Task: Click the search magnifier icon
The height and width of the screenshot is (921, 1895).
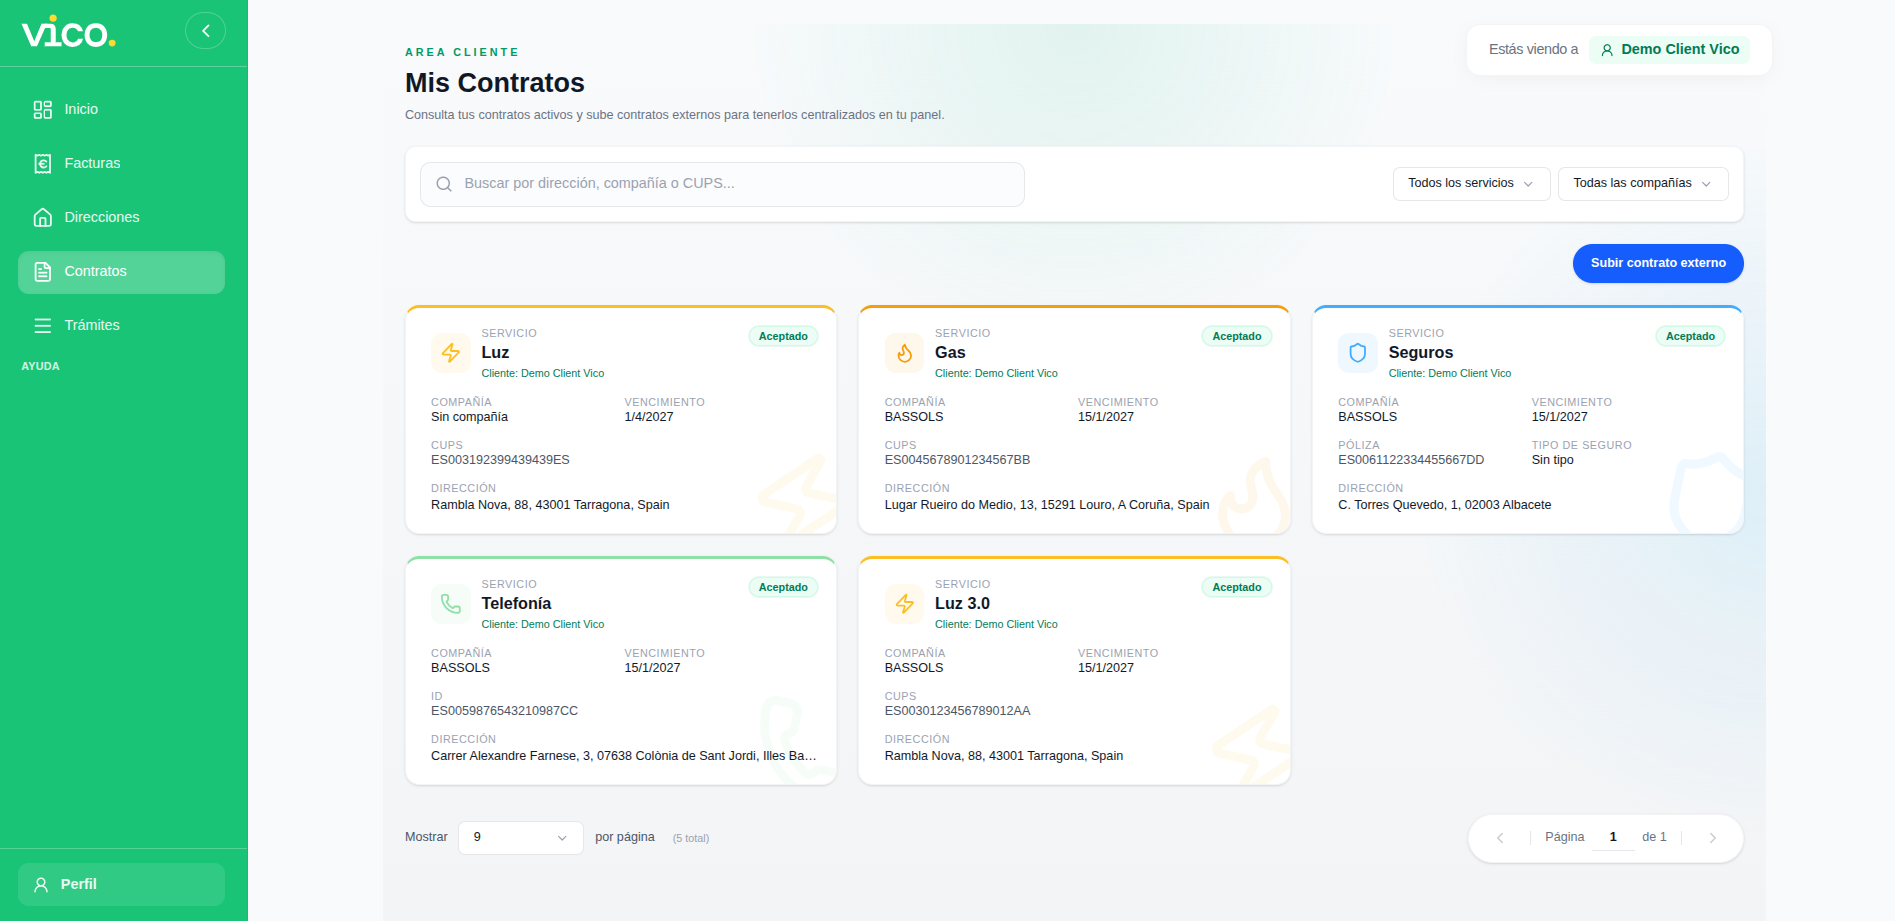Action: coord(444,184)
